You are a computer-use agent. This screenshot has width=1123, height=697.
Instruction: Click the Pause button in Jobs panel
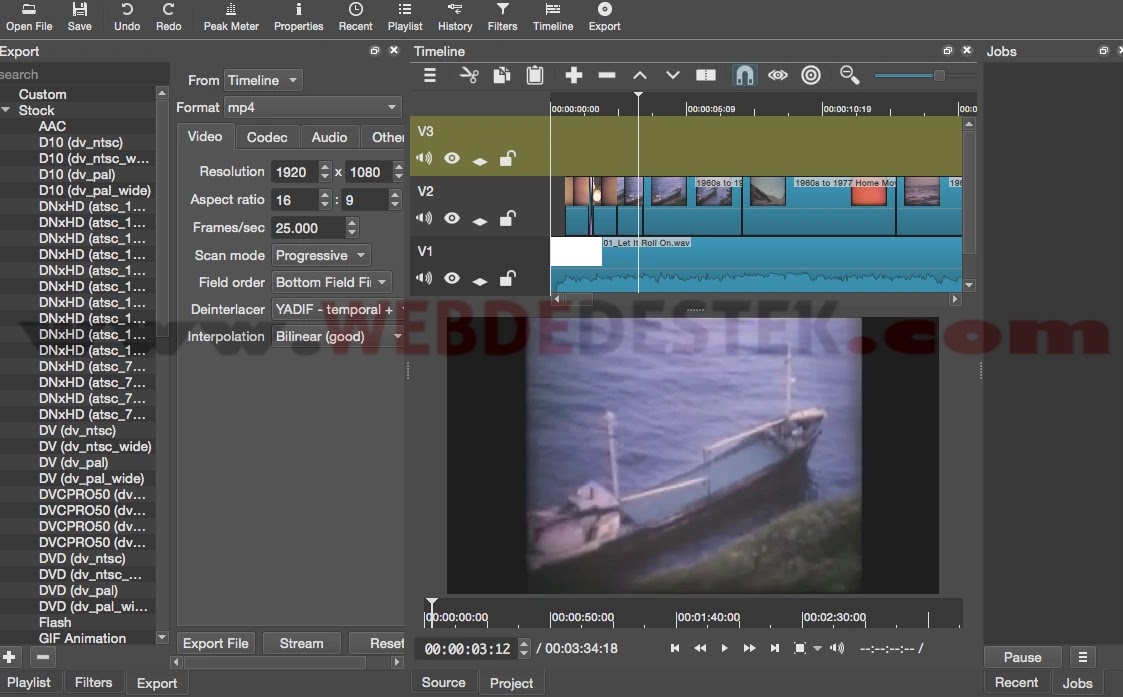(1022, 657)
